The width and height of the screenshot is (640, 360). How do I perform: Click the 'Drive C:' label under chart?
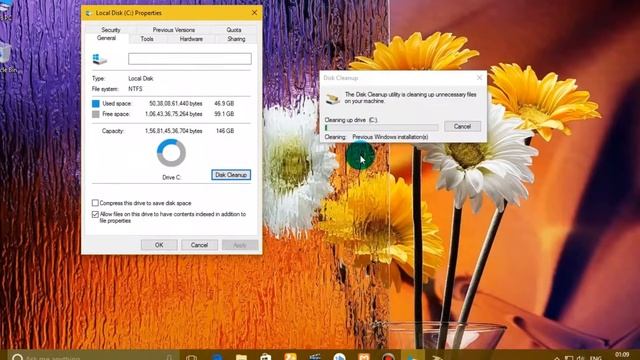click(171, 178)
